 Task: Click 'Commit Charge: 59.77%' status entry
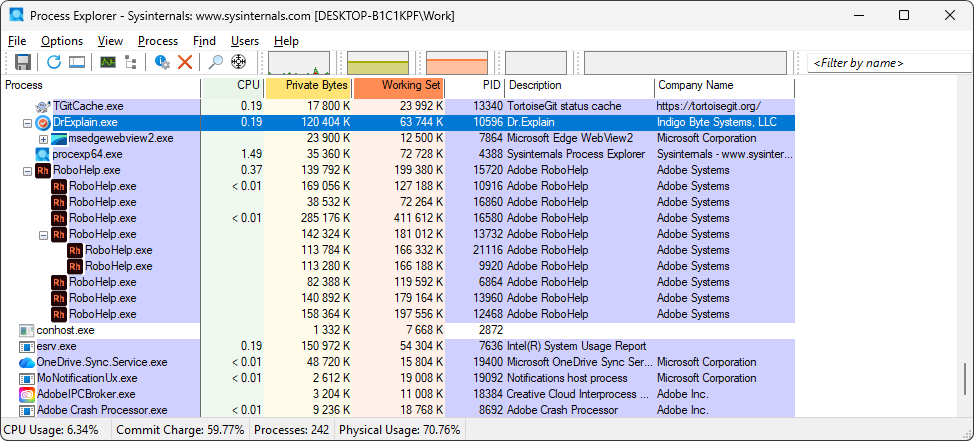[x=180, y=430]
